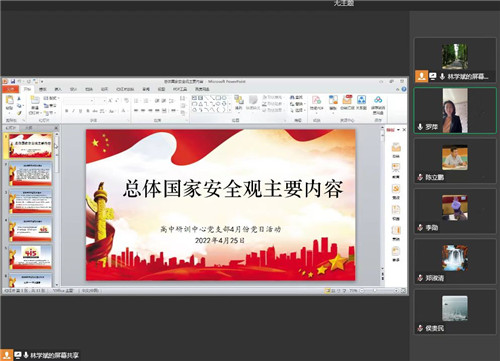This screenshot has height=361, width=500.
Task: Expand the shapes gallery with its More arrow
Action: pyautogui.click(x=230, y=109)
